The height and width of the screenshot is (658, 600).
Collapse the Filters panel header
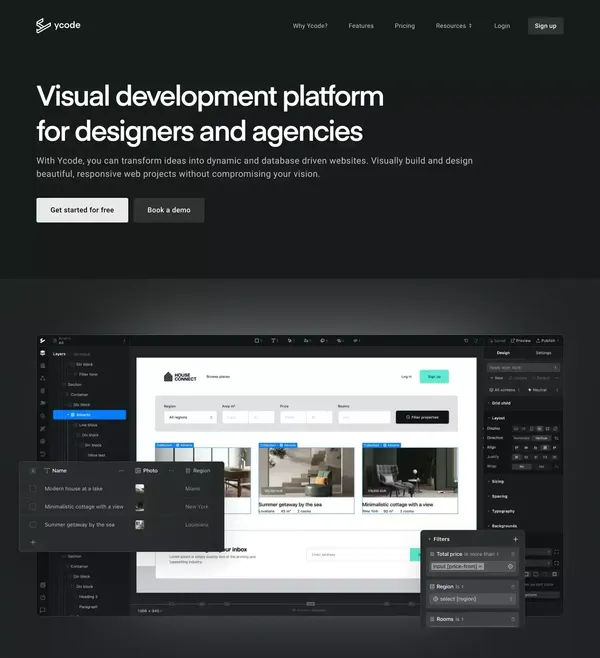pos(439,539)
